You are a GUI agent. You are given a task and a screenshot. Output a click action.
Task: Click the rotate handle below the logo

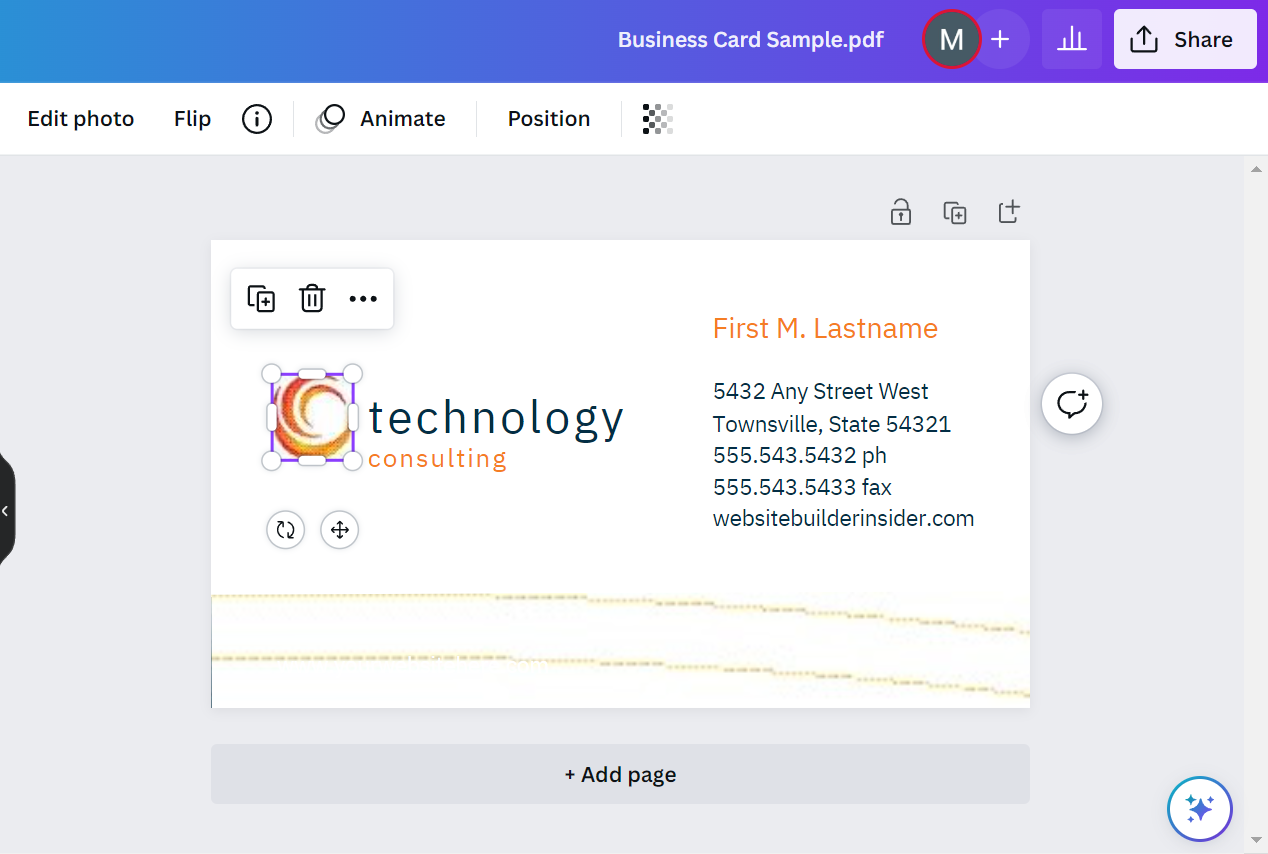[286, 530]
